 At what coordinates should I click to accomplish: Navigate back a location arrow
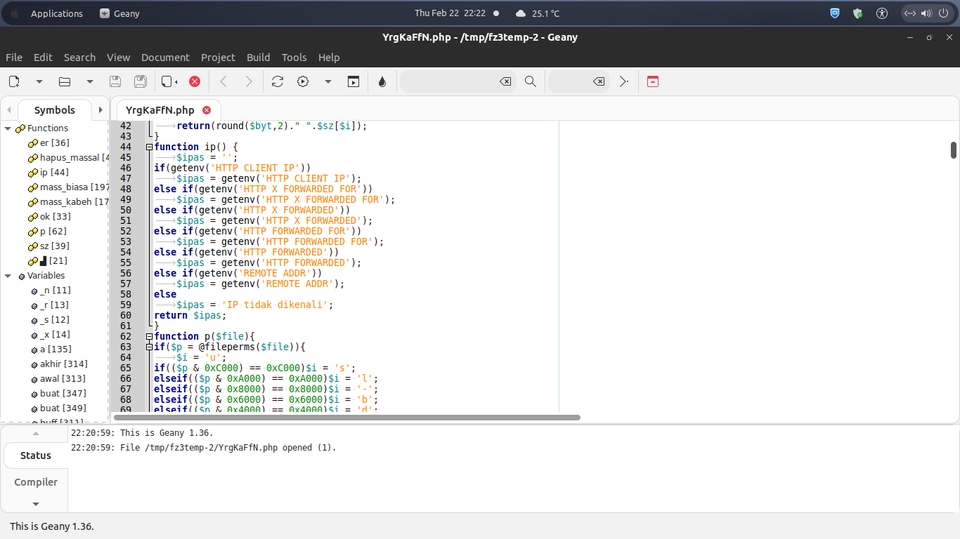click(x=223, y=81)
